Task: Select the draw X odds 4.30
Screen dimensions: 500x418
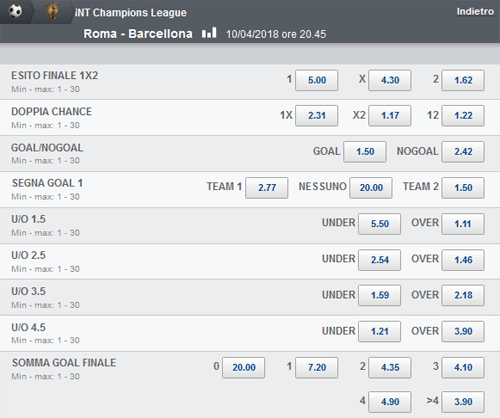Action: click(x=390, y=80)
